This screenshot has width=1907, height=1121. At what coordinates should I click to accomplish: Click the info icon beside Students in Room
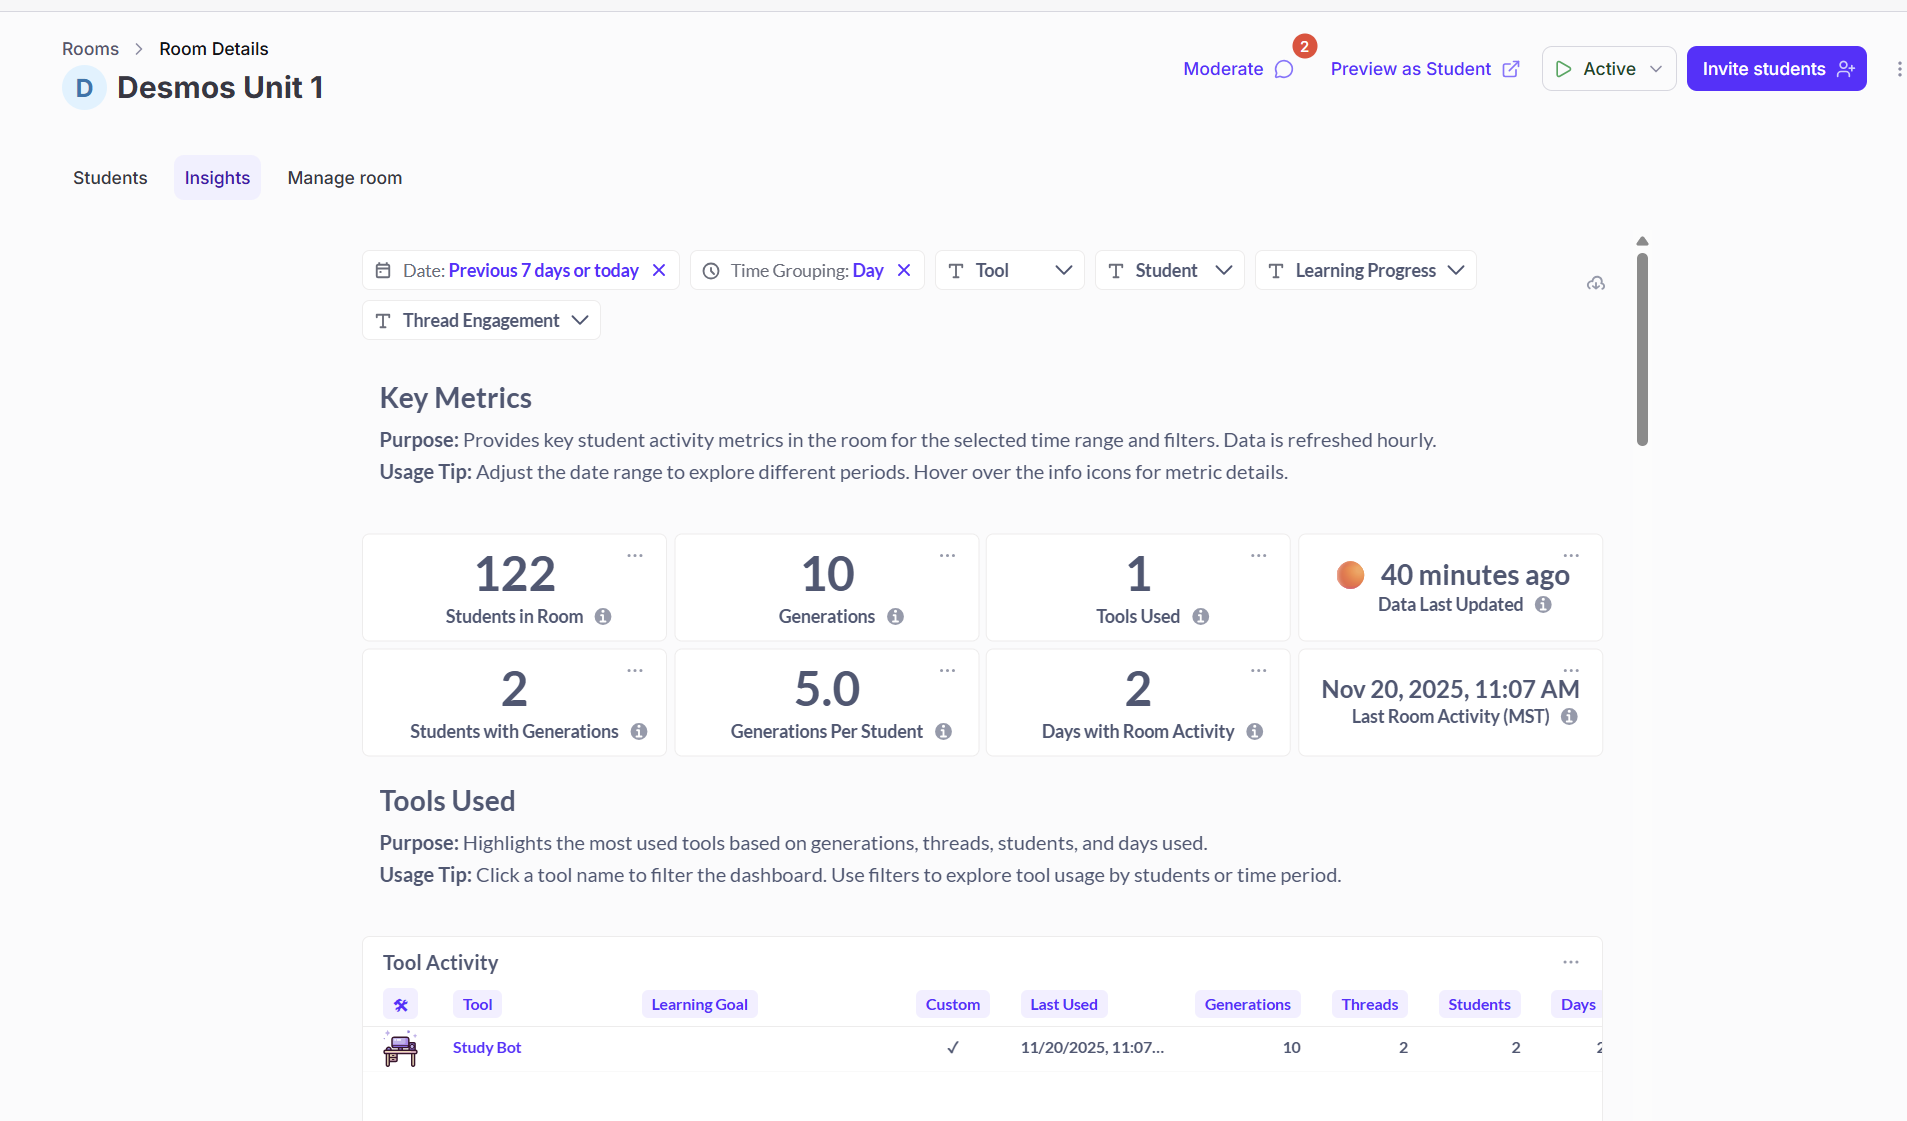603,617
